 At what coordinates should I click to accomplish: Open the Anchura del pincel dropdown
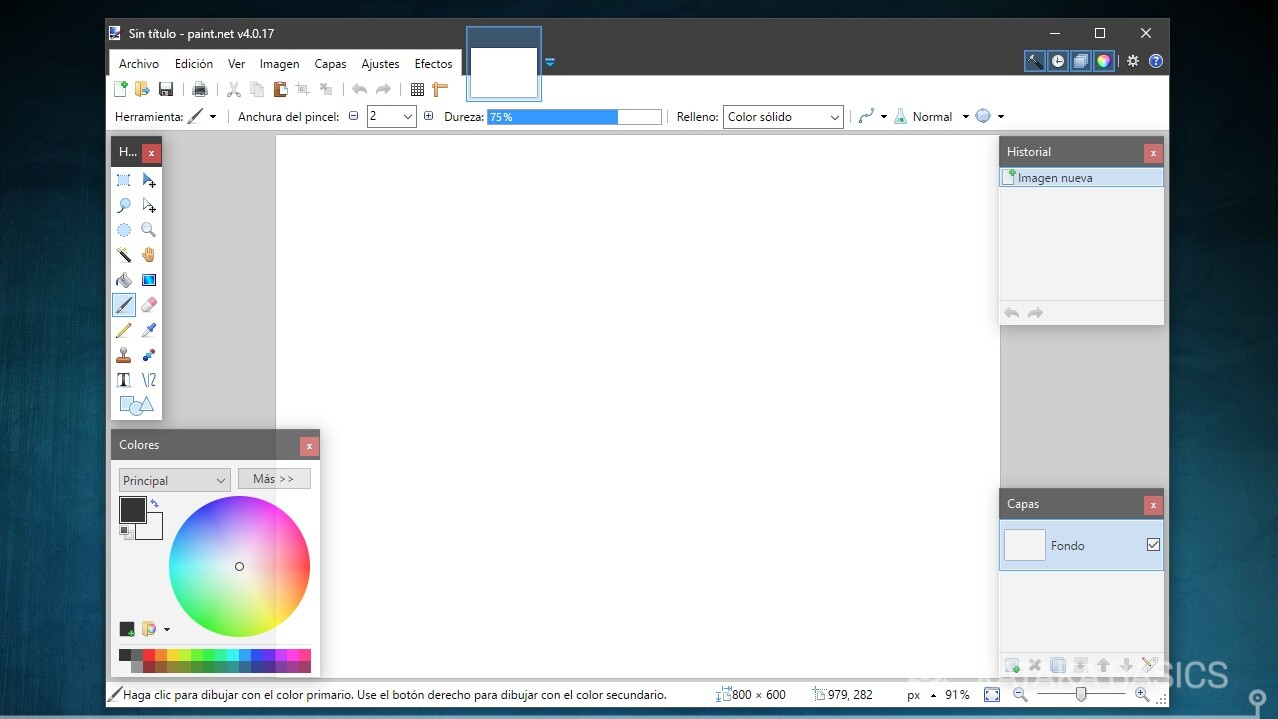coord(409,116)
